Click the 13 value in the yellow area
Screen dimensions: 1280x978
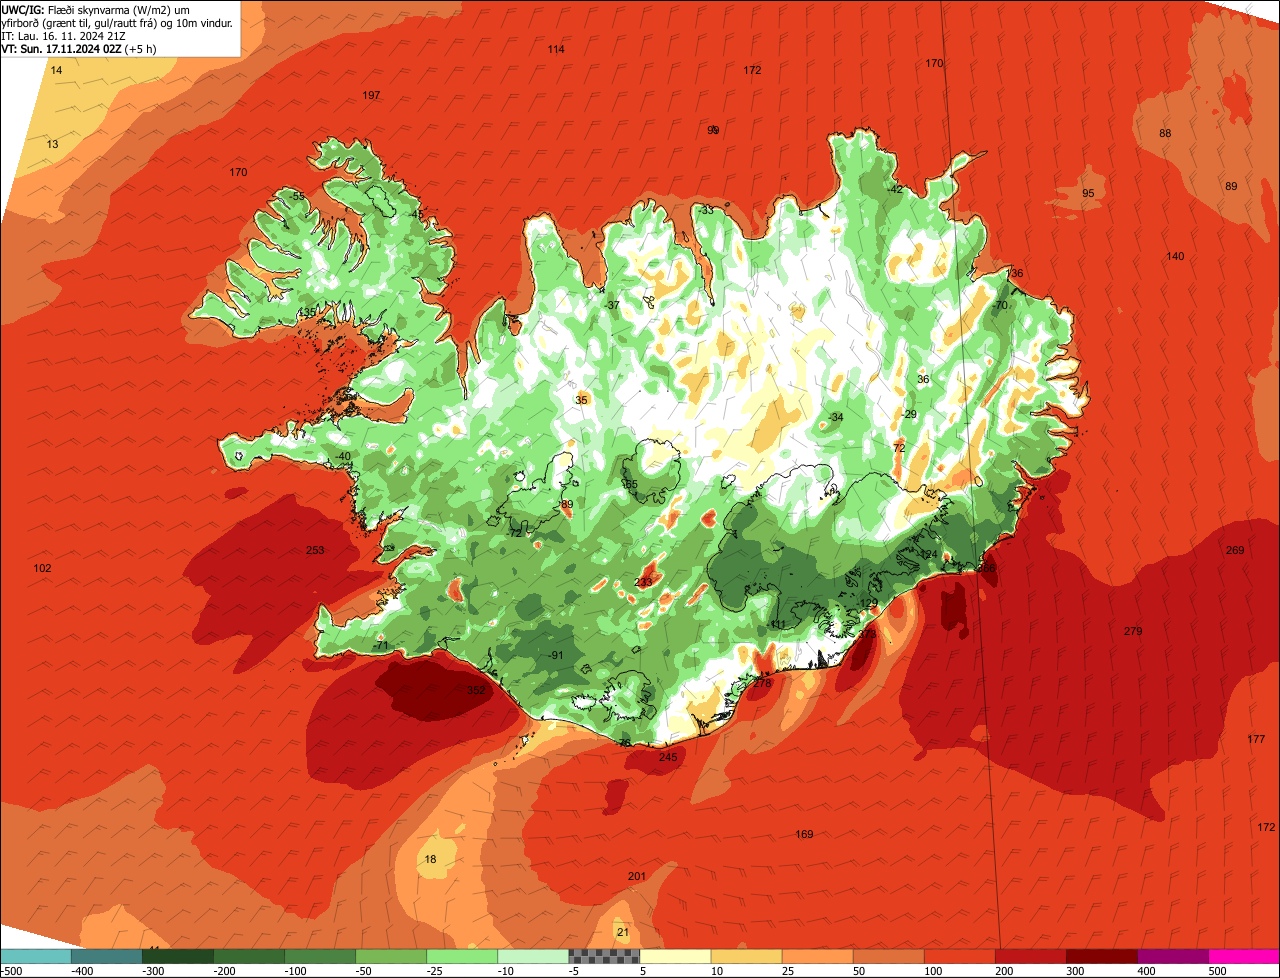(52, 144)
